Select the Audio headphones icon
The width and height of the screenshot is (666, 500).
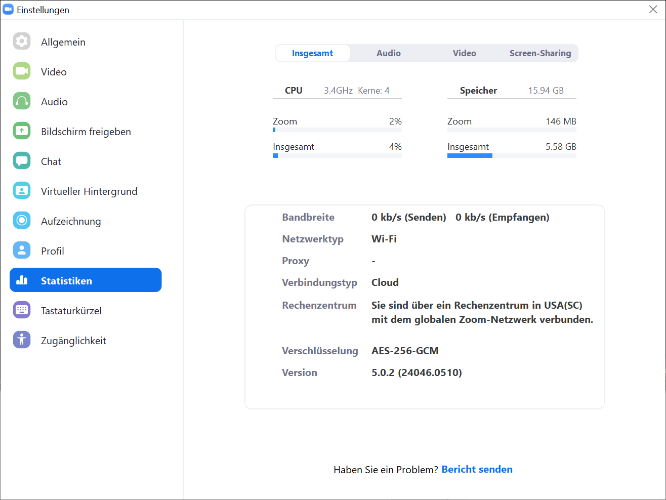pos(22,102)
